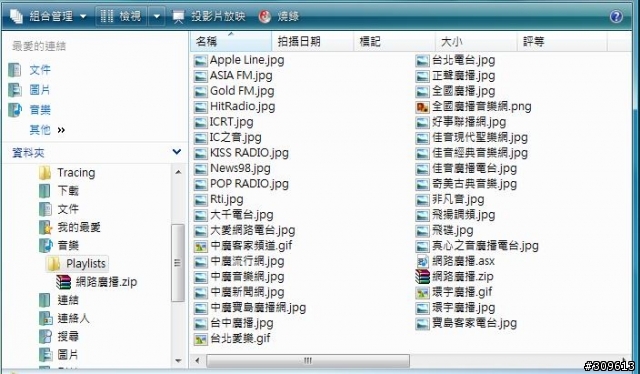Select Apple Line.jpg file icon
640x374 pixels.
pyautogui.click(x=200, y=61)
